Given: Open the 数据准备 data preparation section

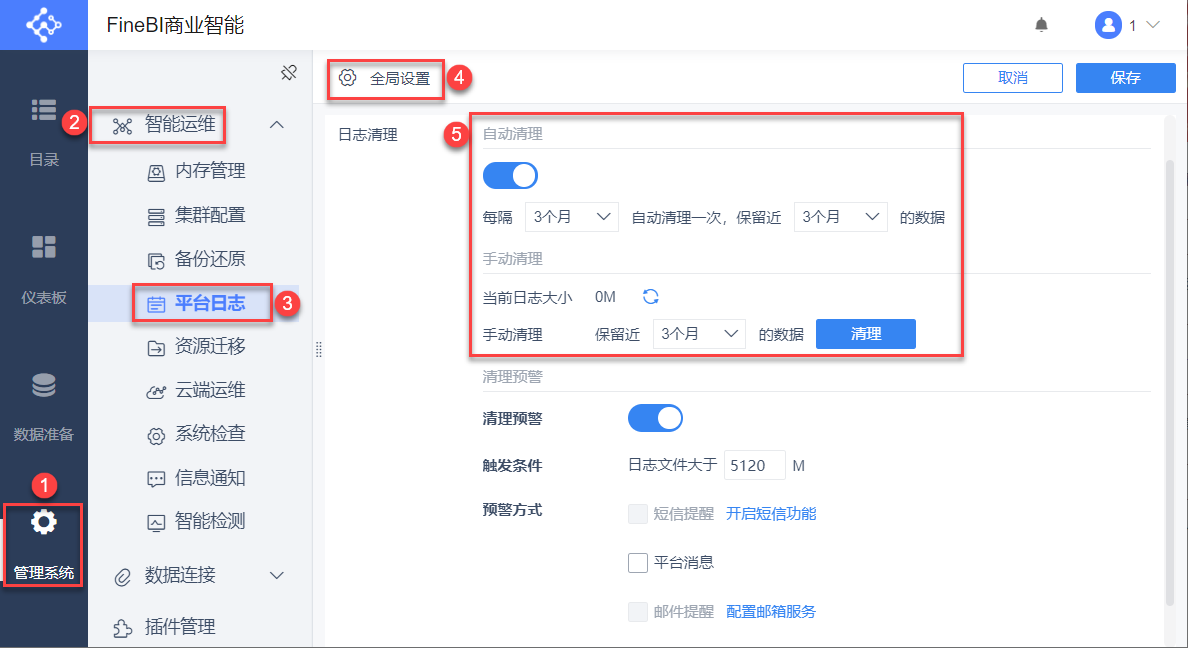Looking at the screenshot, I should (x=44, y=405).
